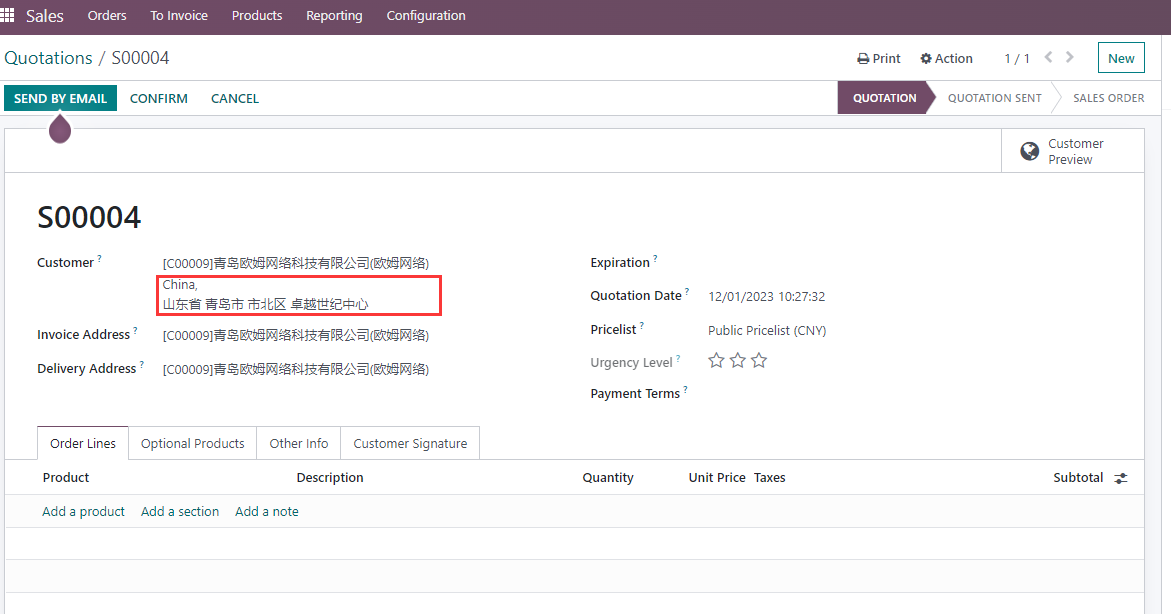The height and width of the screenshot is (614, 1171).
Task: Open Customer Preview globe button
Action: tap(1072, 151)
